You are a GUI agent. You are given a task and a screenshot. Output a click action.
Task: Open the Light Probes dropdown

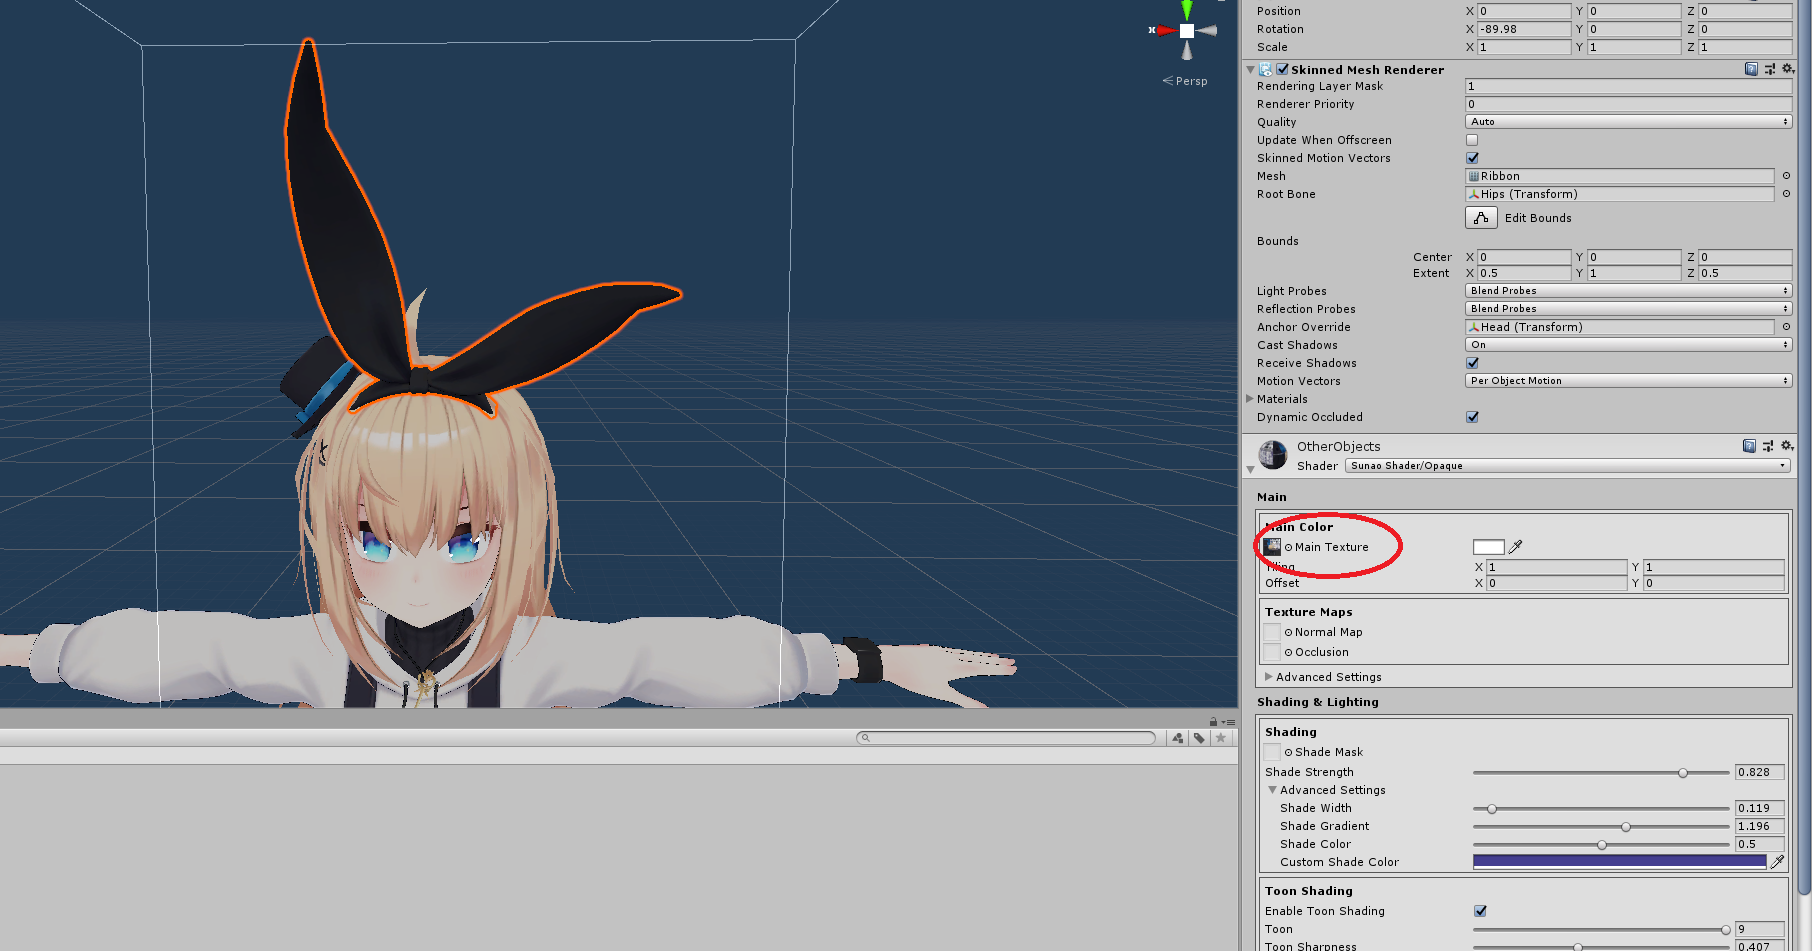click(x=1628, y=291)
